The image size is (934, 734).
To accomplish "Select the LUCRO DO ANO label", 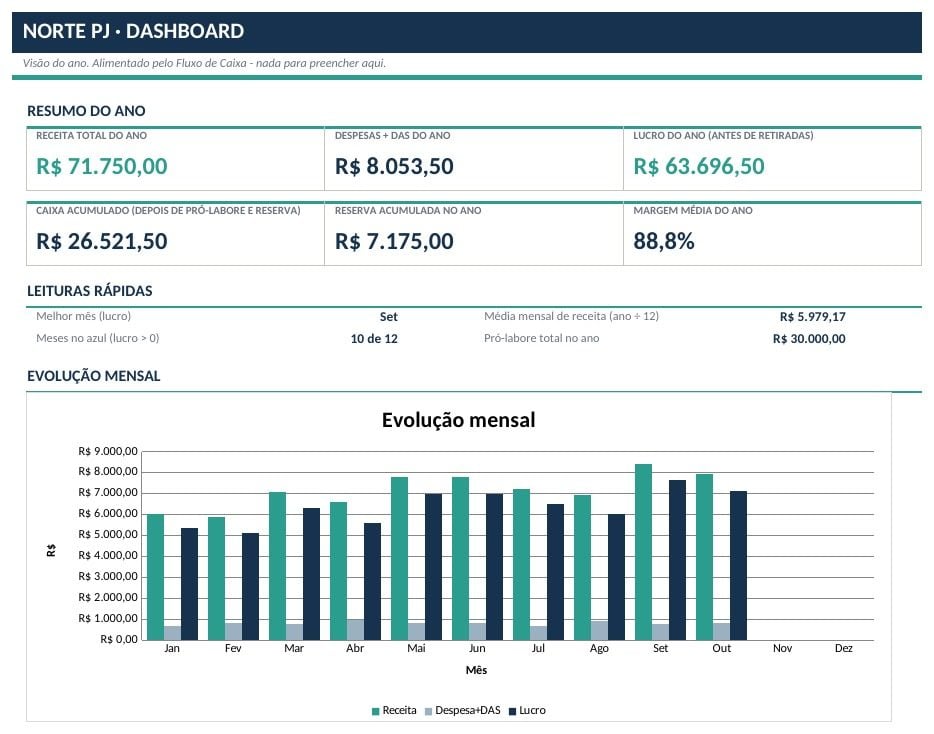I will point(723,135).
